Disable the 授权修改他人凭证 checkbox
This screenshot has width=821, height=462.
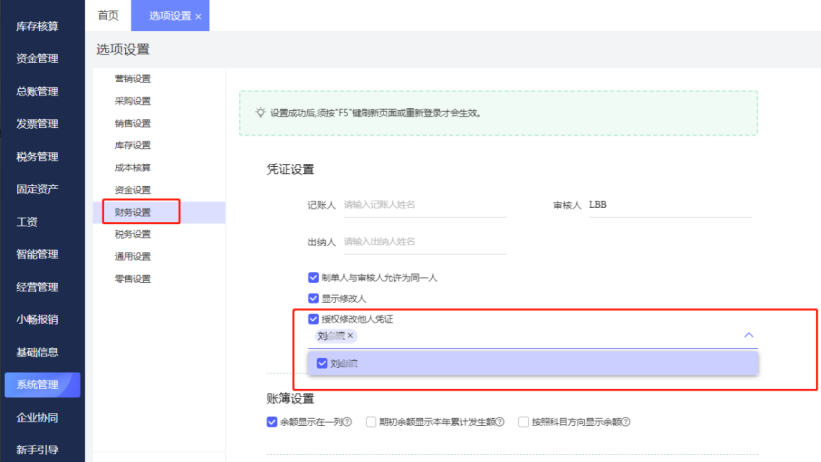pyautogui.click(x=314, y=319)
